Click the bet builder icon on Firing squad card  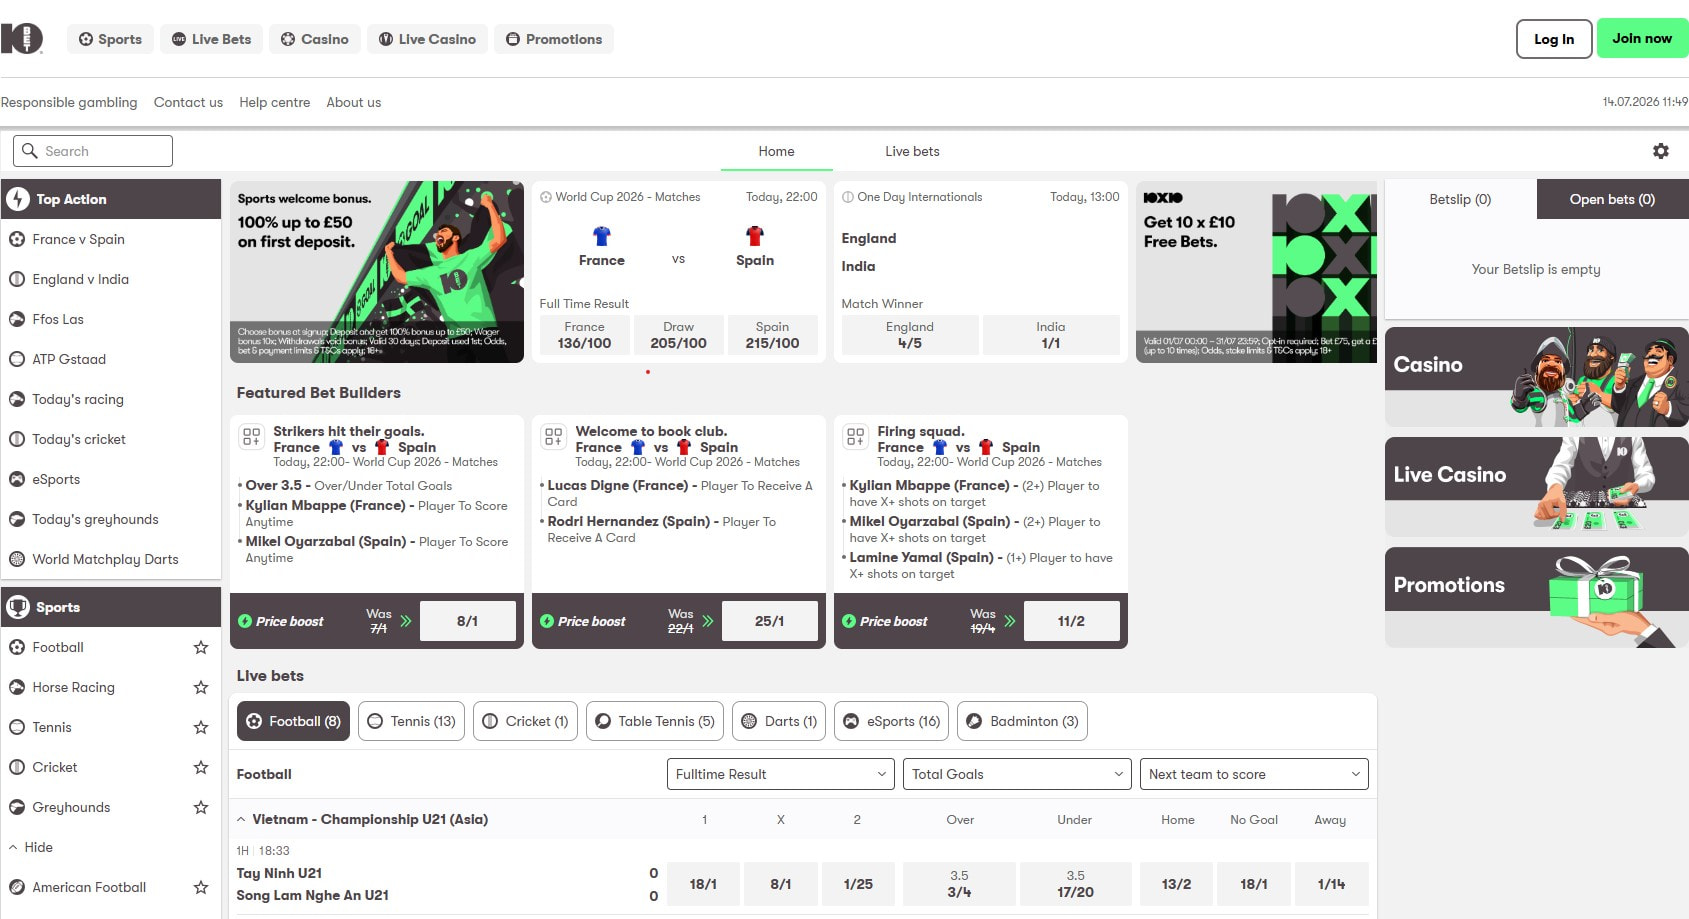click(x=855, y=436)
